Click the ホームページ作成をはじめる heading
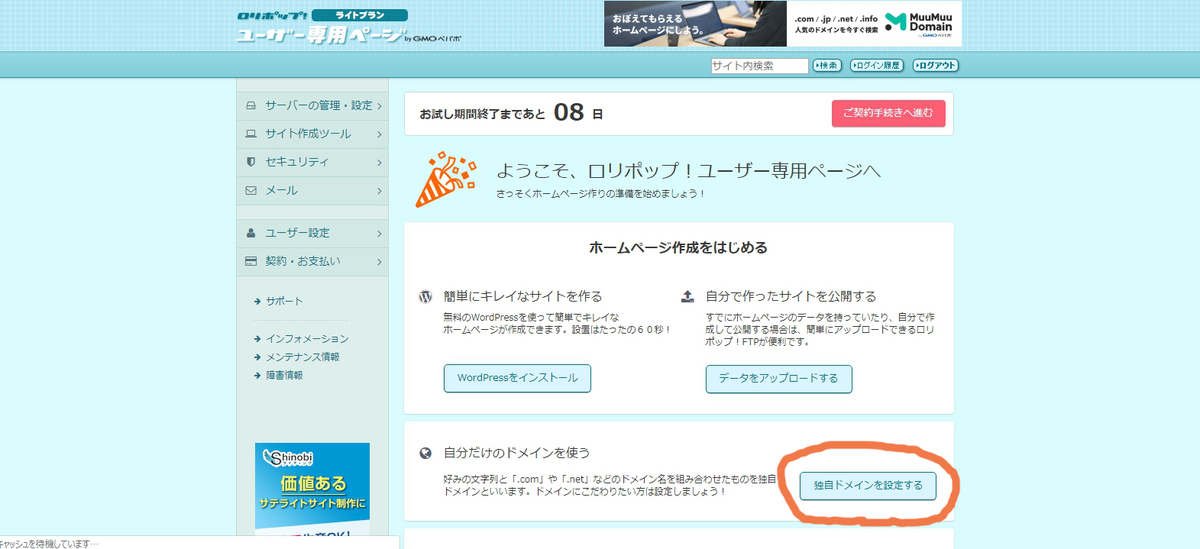Viewport: 1200px width, 549px height. click(x=679, y=247)
